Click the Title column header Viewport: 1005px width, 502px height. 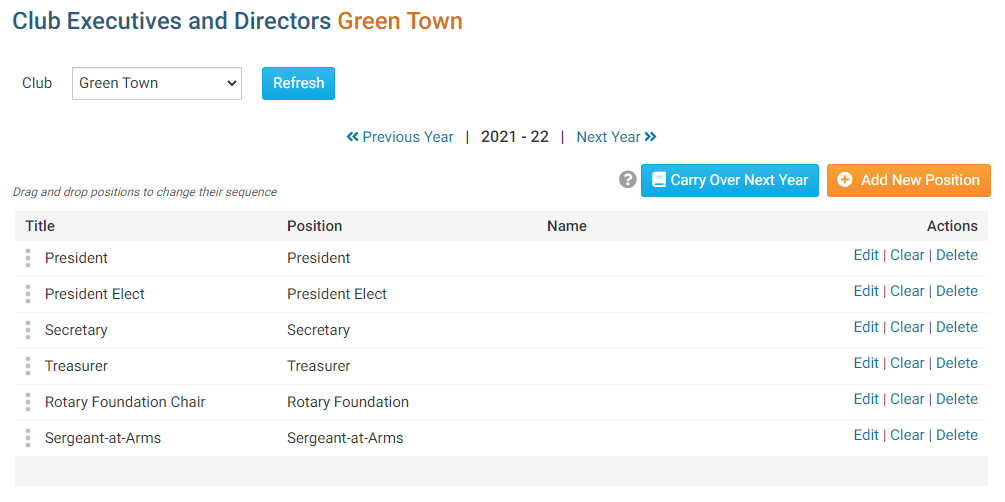[40, 226]
